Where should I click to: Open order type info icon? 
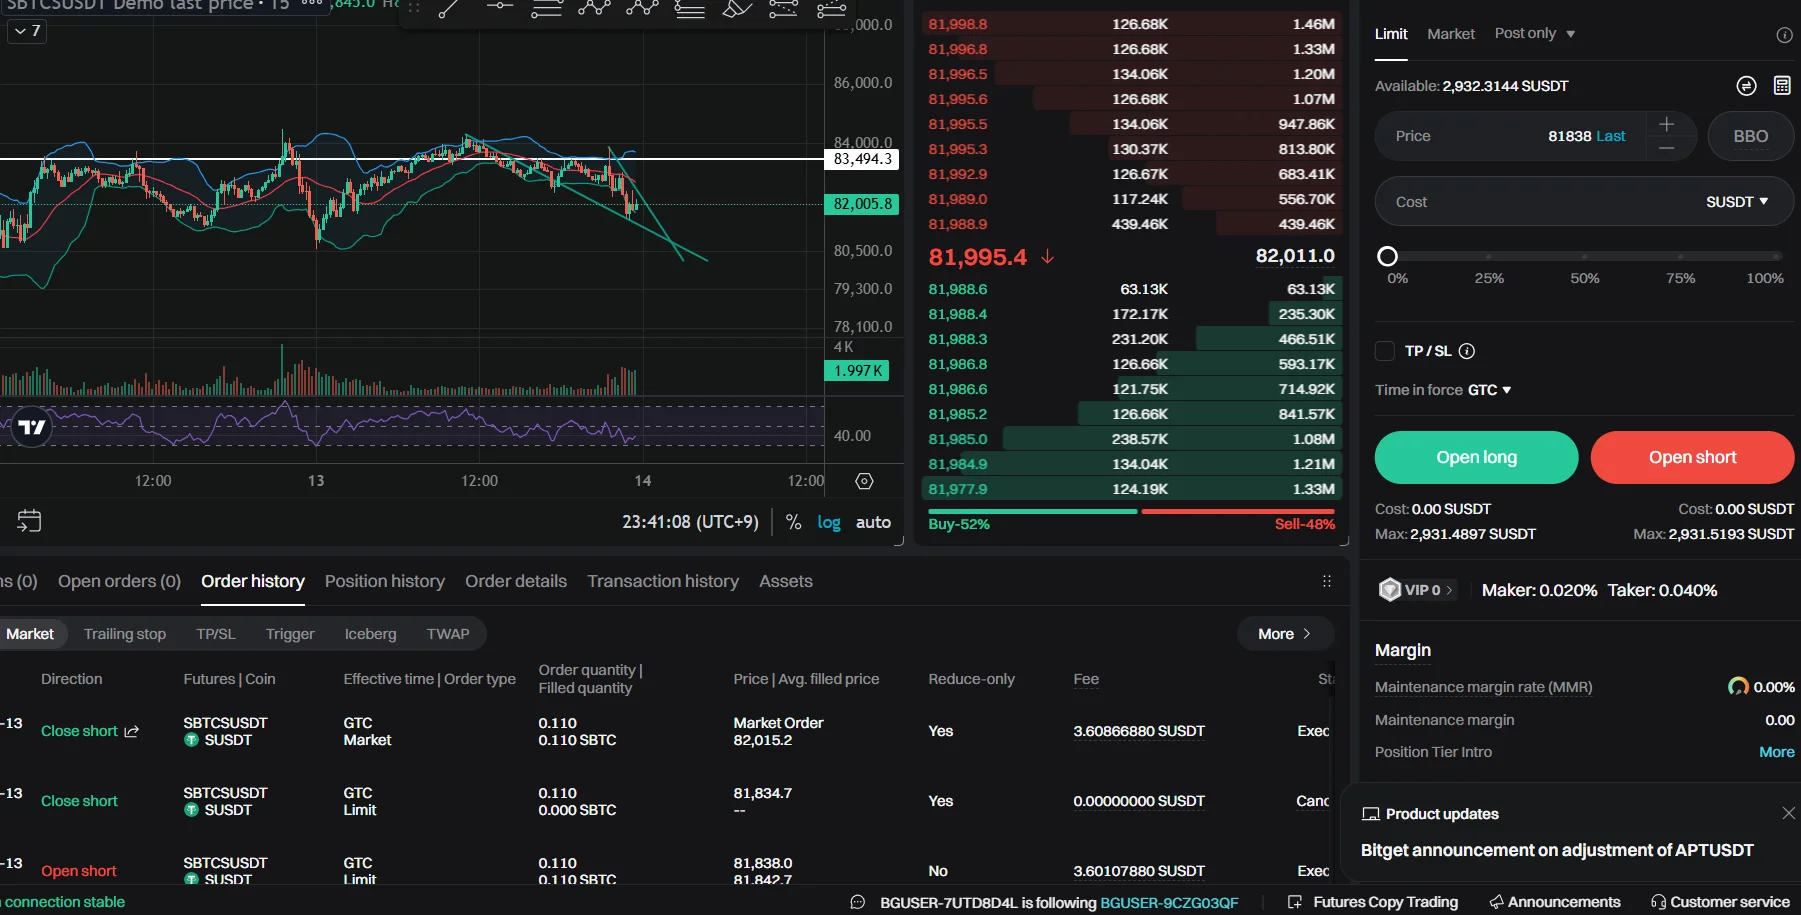tap(1784, 35)
